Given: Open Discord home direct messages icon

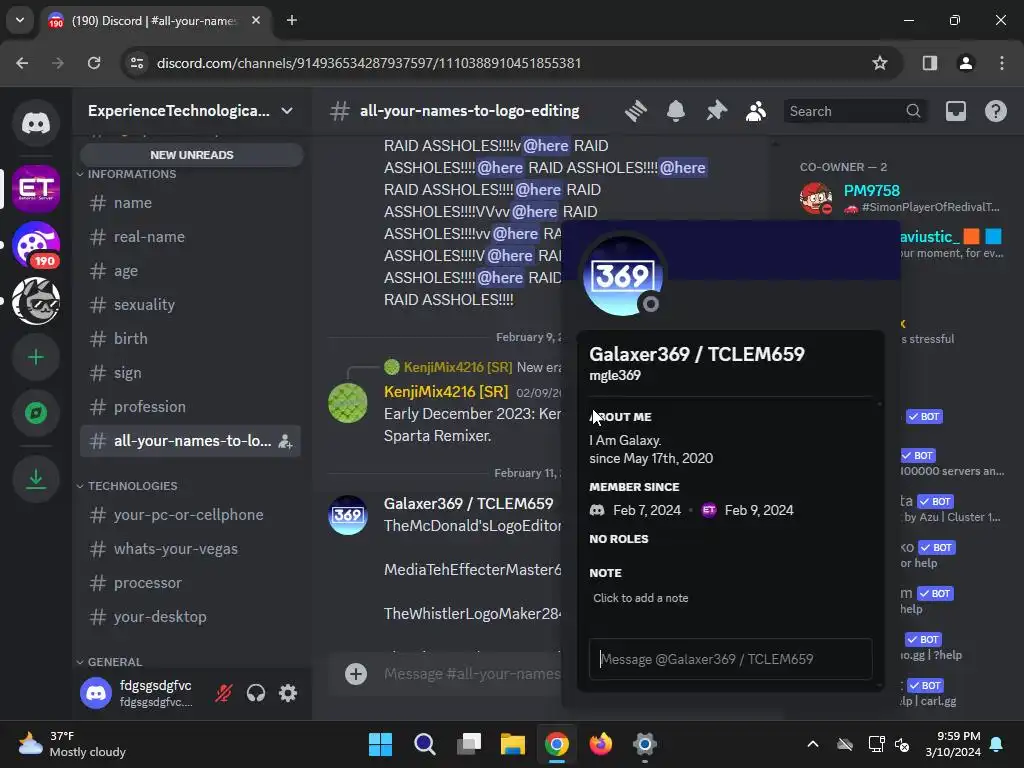Looking at the screenshot, I should pos(36,123).
